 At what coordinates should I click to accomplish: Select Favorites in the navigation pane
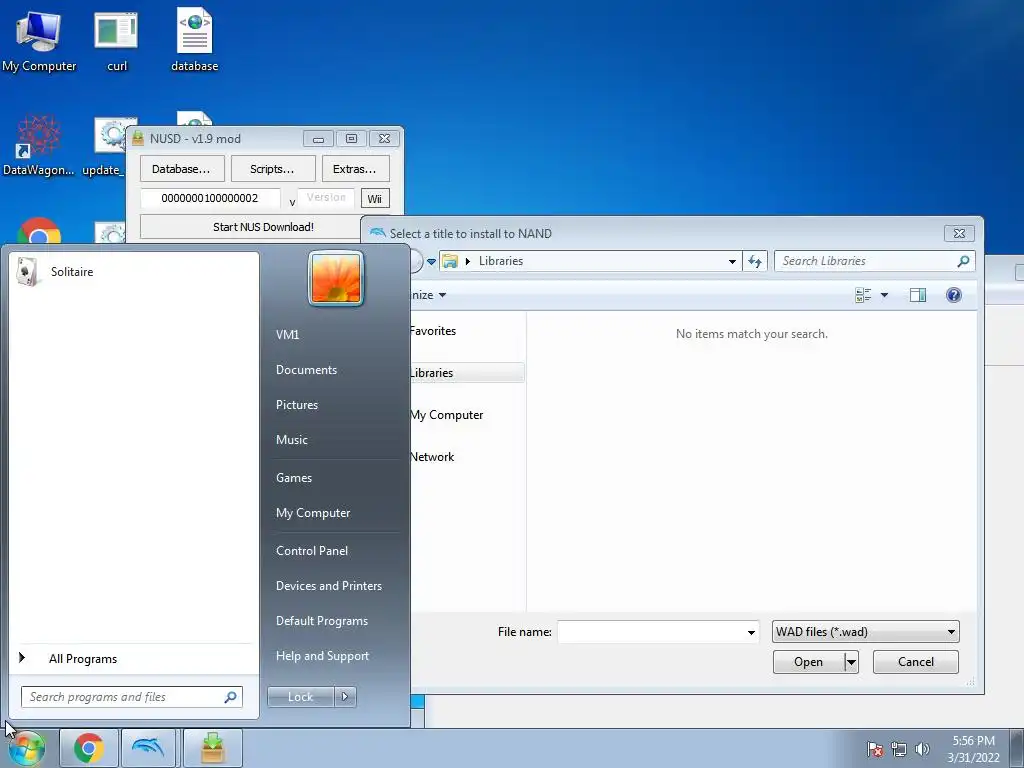click(x=434, y=331)
